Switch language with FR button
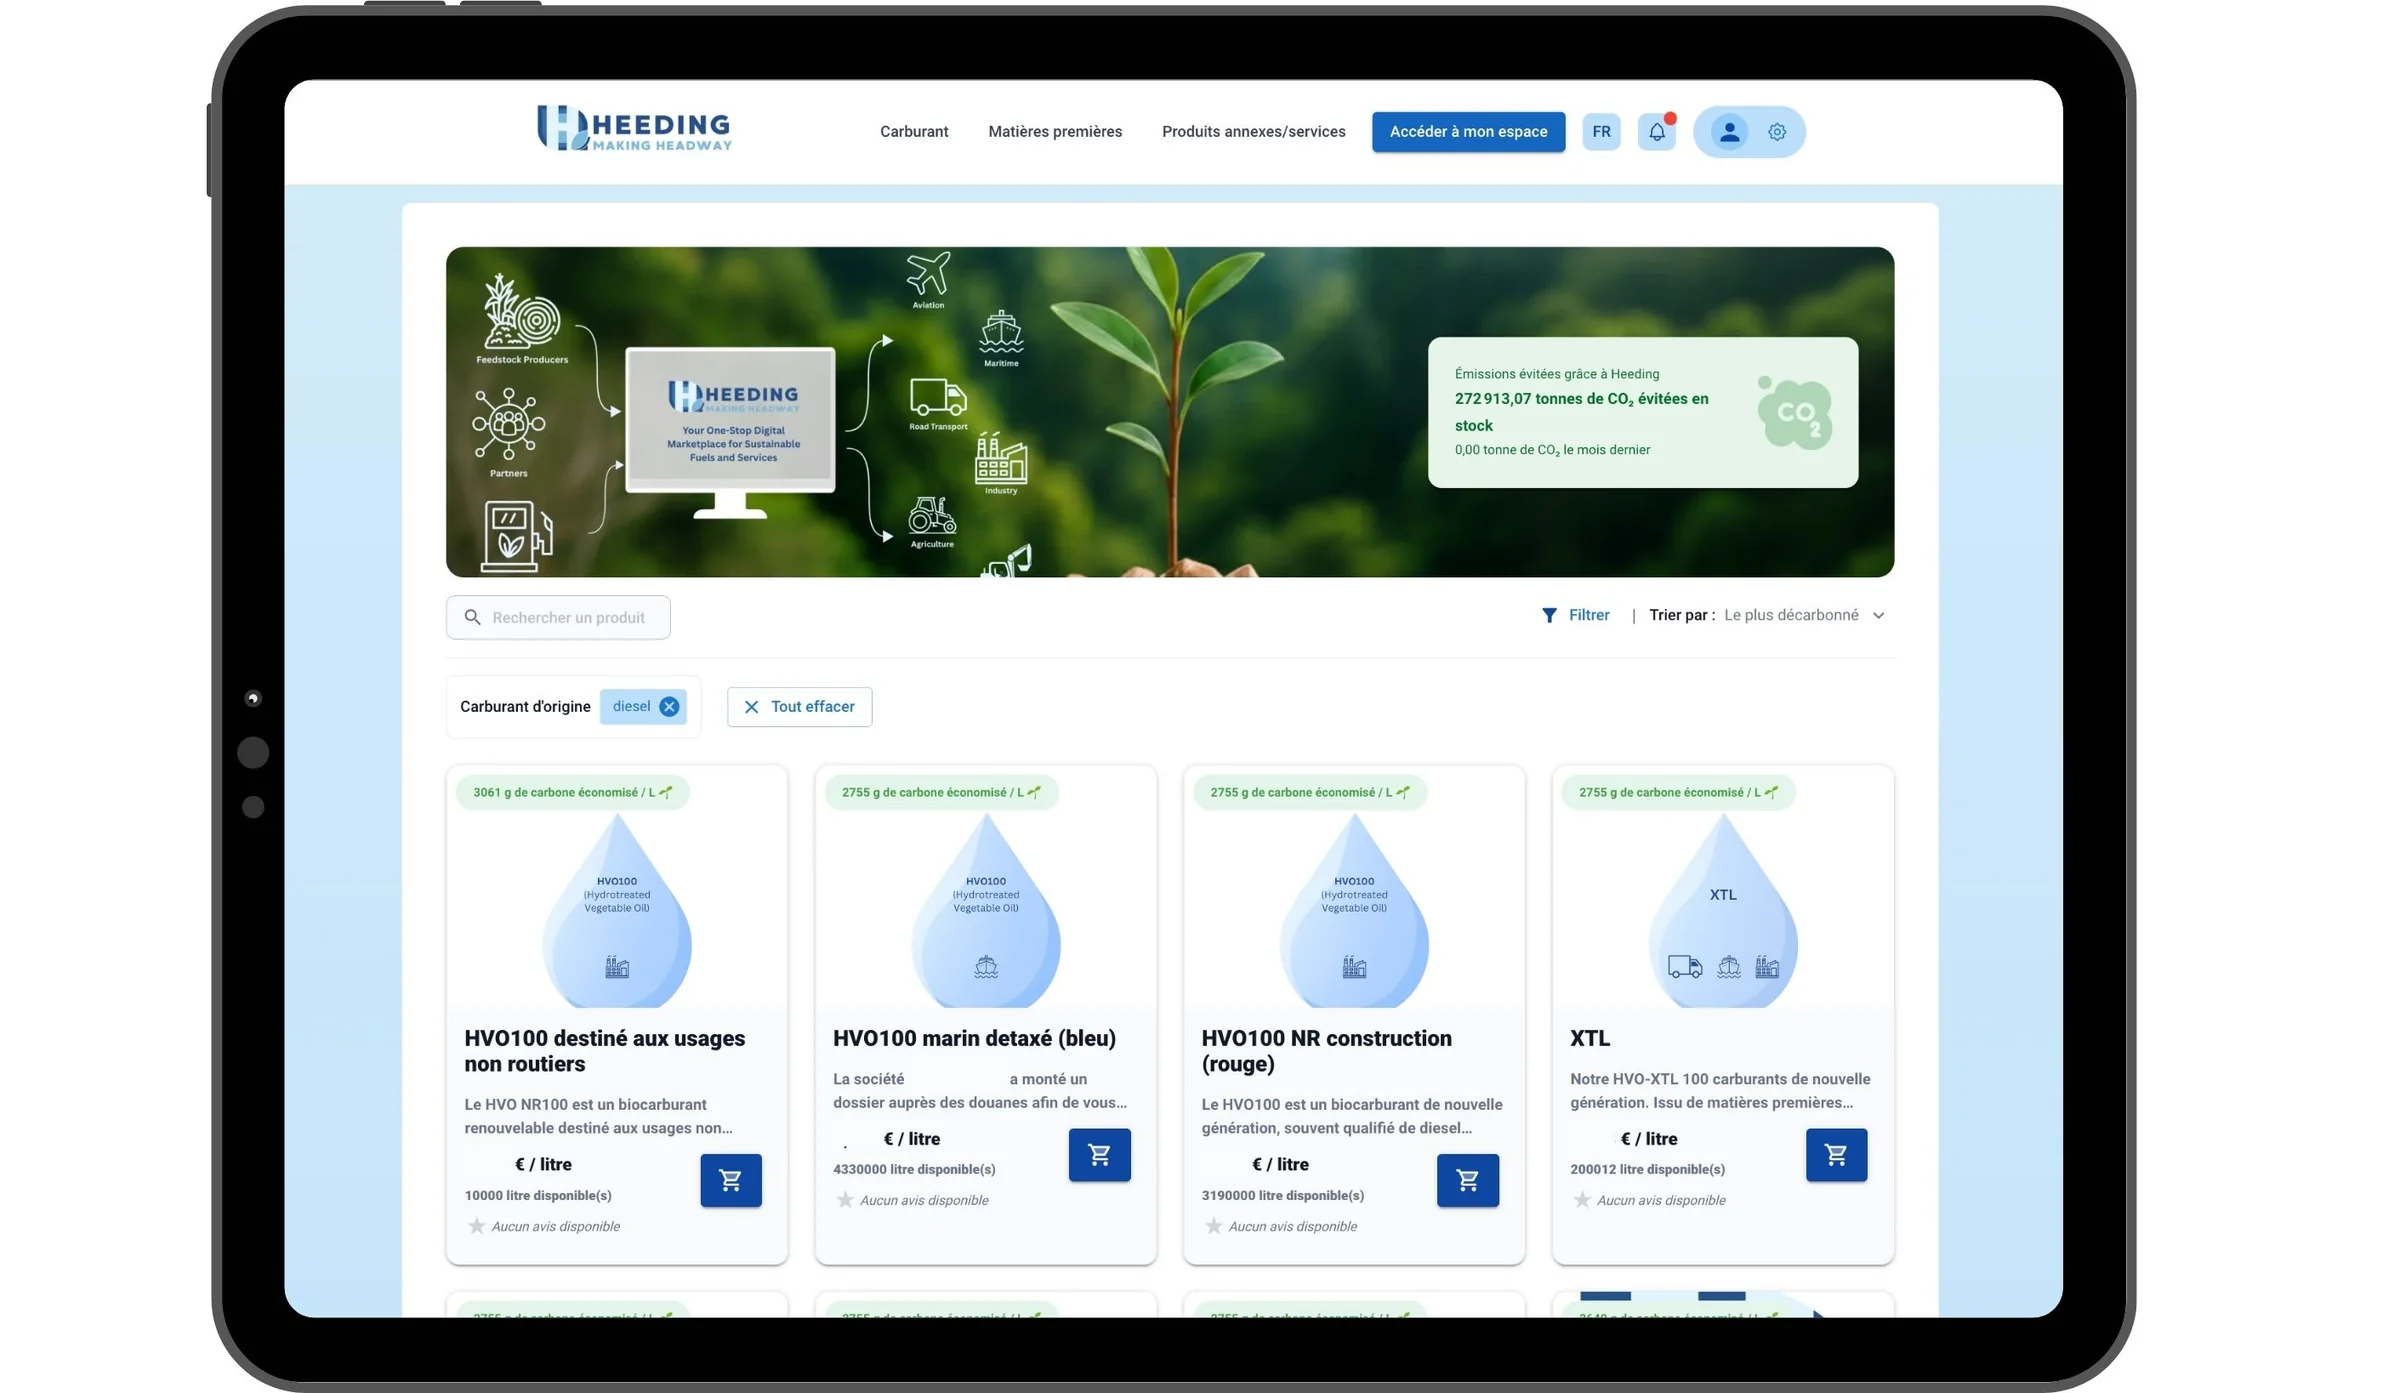Screen dimensions: 2400x1393 click(x=1601, y=132)
